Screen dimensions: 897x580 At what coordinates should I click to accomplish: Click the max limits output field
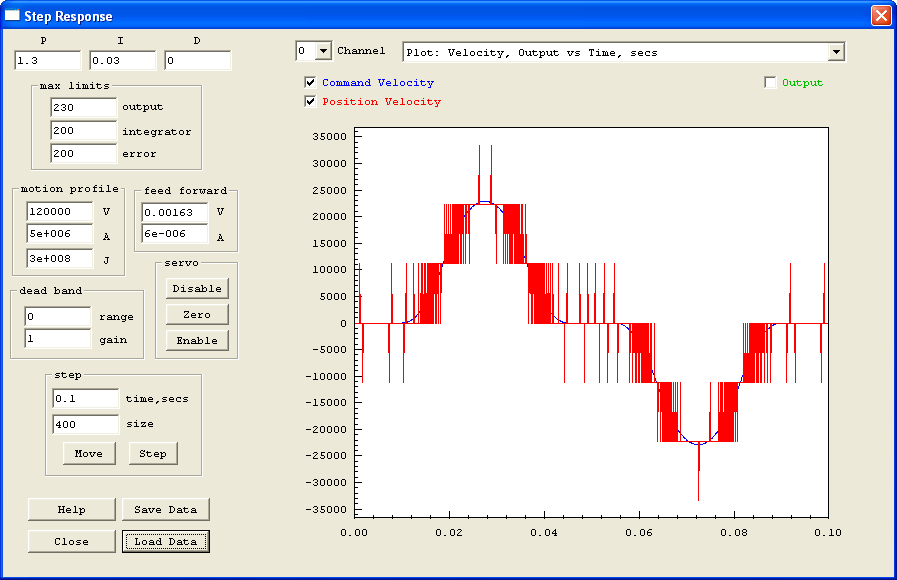pyautogui.click(x=83, y=107)
